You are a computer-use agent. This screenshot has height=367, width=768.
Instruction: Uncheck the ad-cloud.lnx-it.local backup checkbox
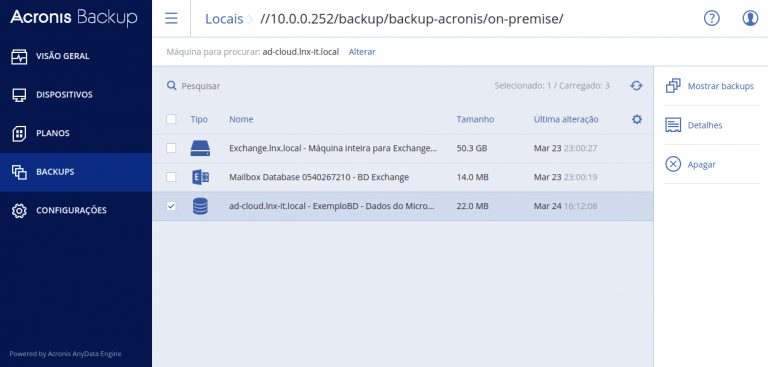click(x=171, y=206)
